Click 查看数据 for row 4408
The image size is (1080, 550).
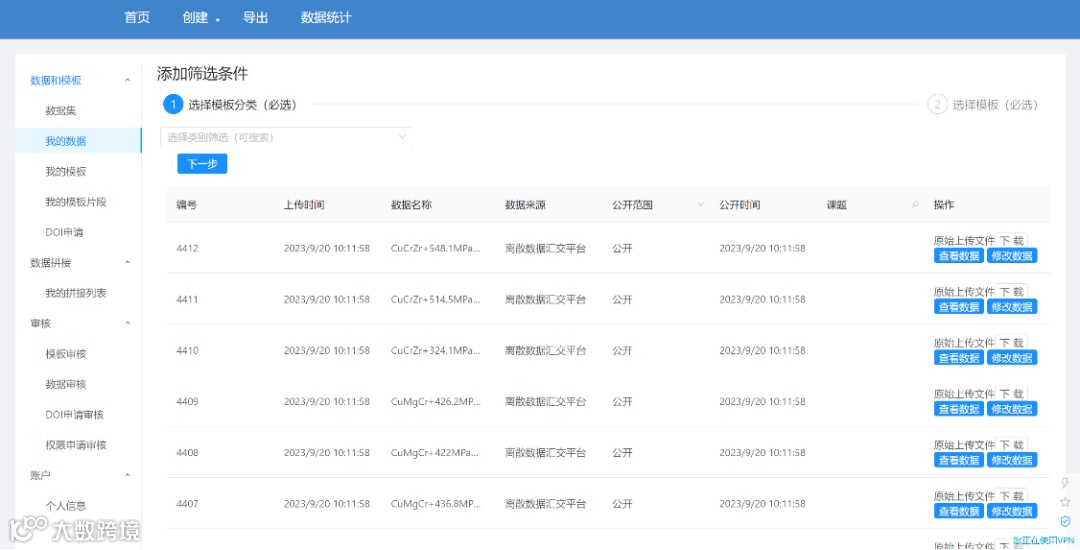[x=959, y=460]
